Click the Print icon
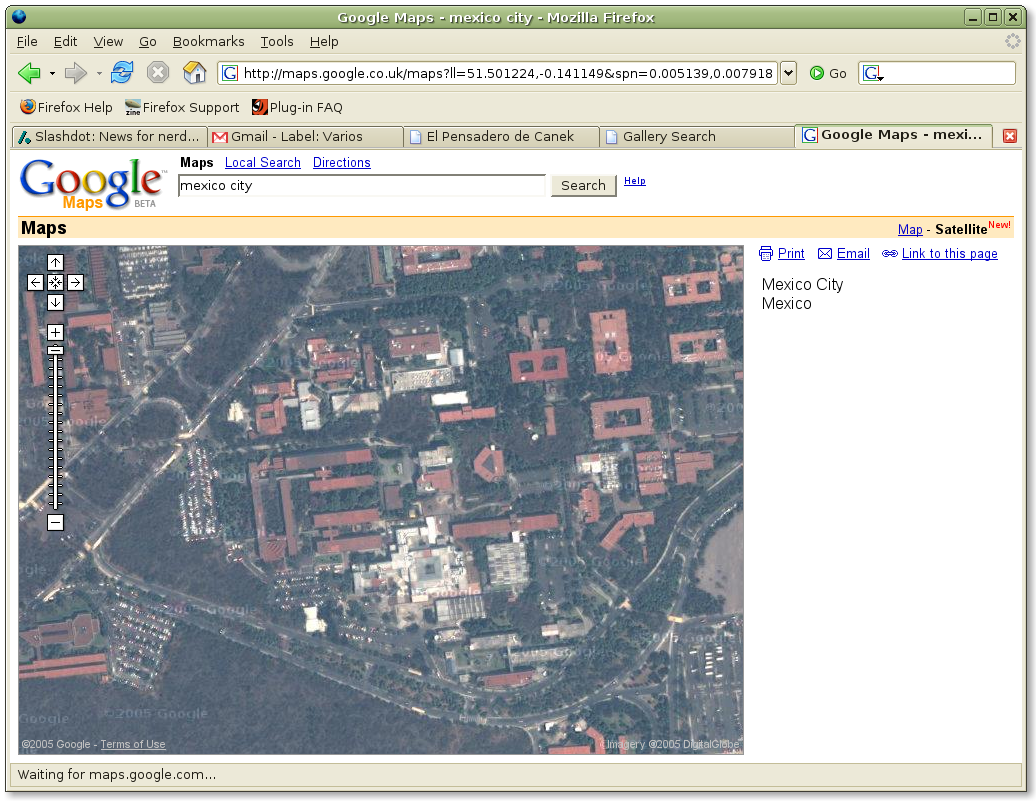Viewport: 1036px width, 801px height. pyautogui.click(x=766, y=254)
